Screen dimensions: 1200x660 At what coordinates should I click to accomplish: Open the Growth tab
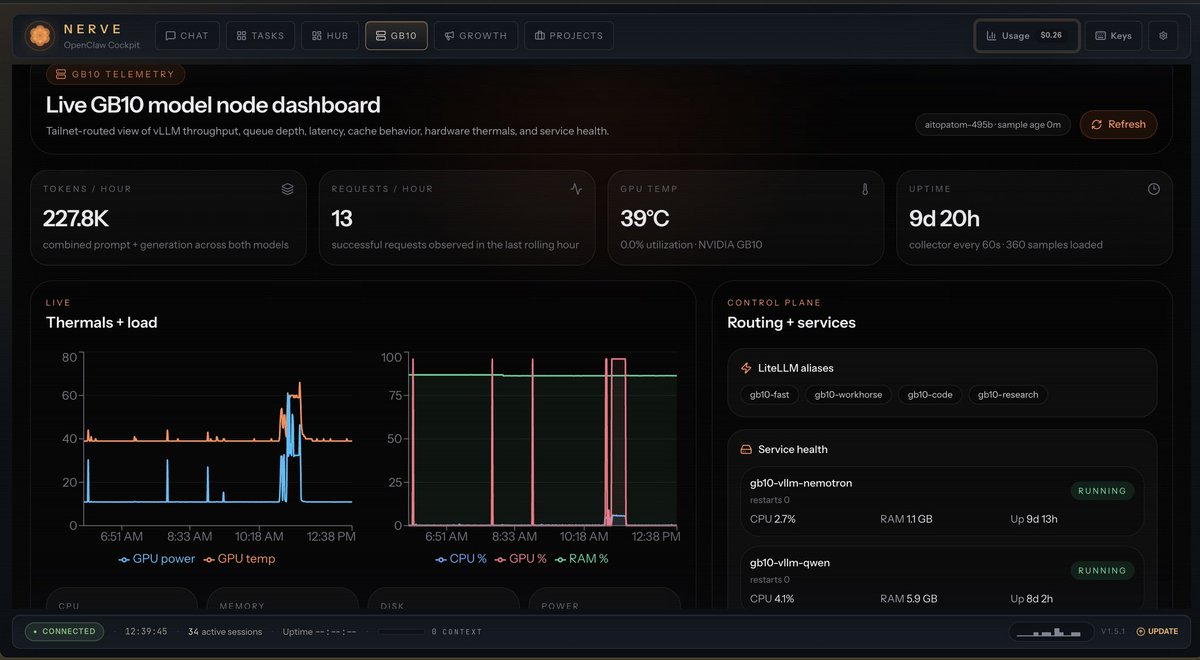[476, 36]
